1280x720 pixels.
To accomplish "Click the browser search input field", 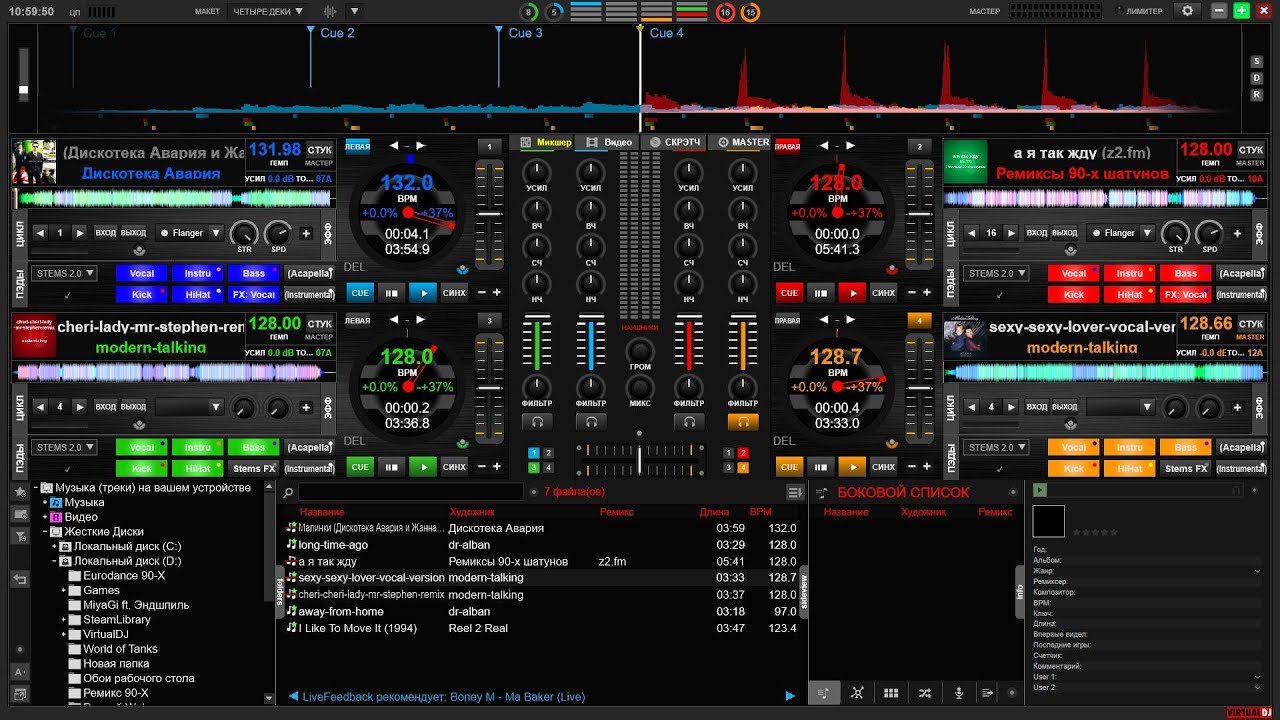I will coord(410,492).
